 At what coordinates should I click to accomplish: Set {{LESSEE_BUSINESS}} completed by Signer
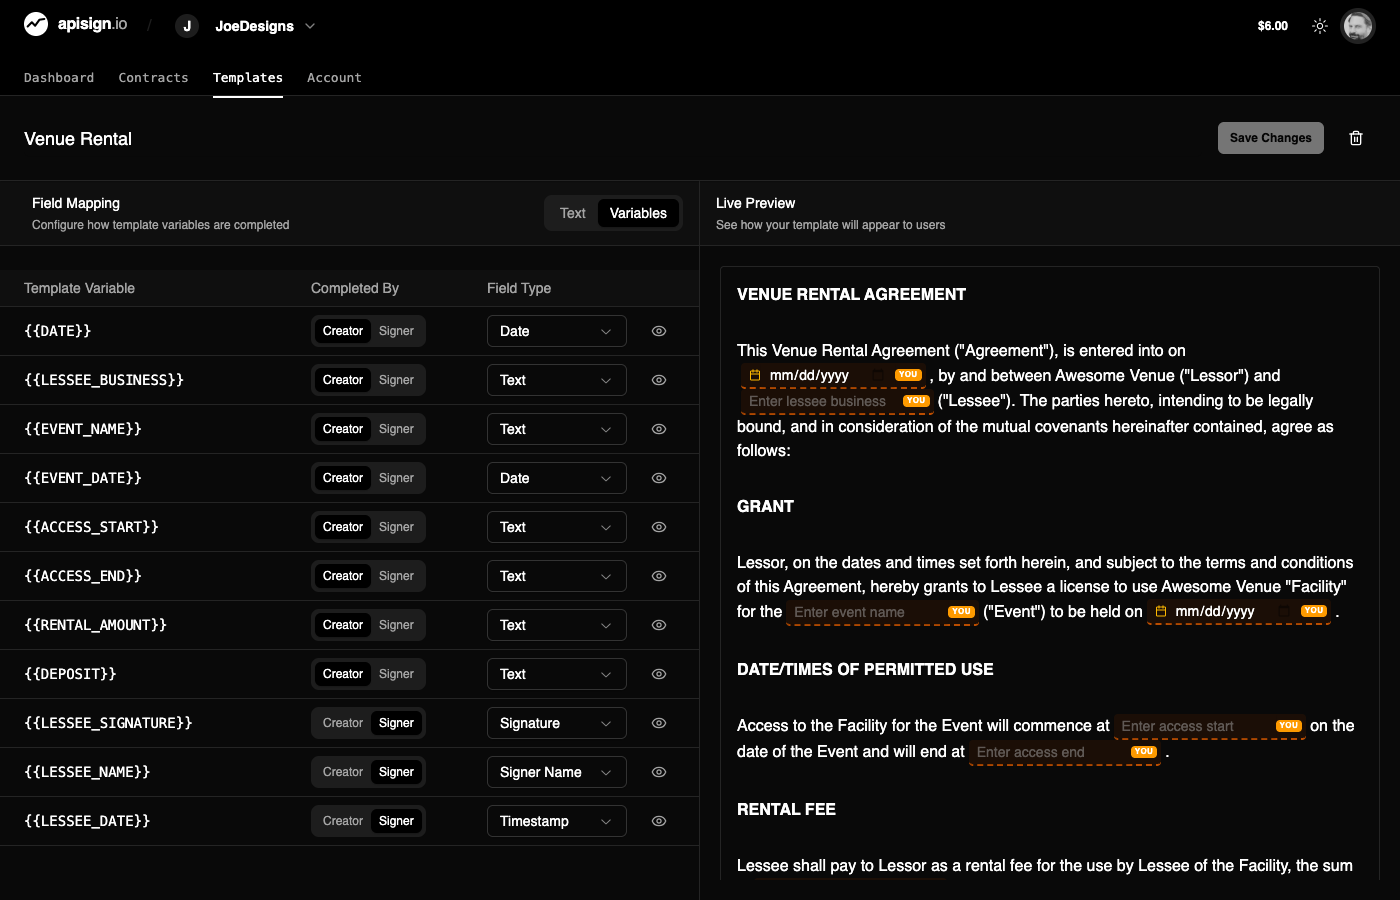(396, 380)
